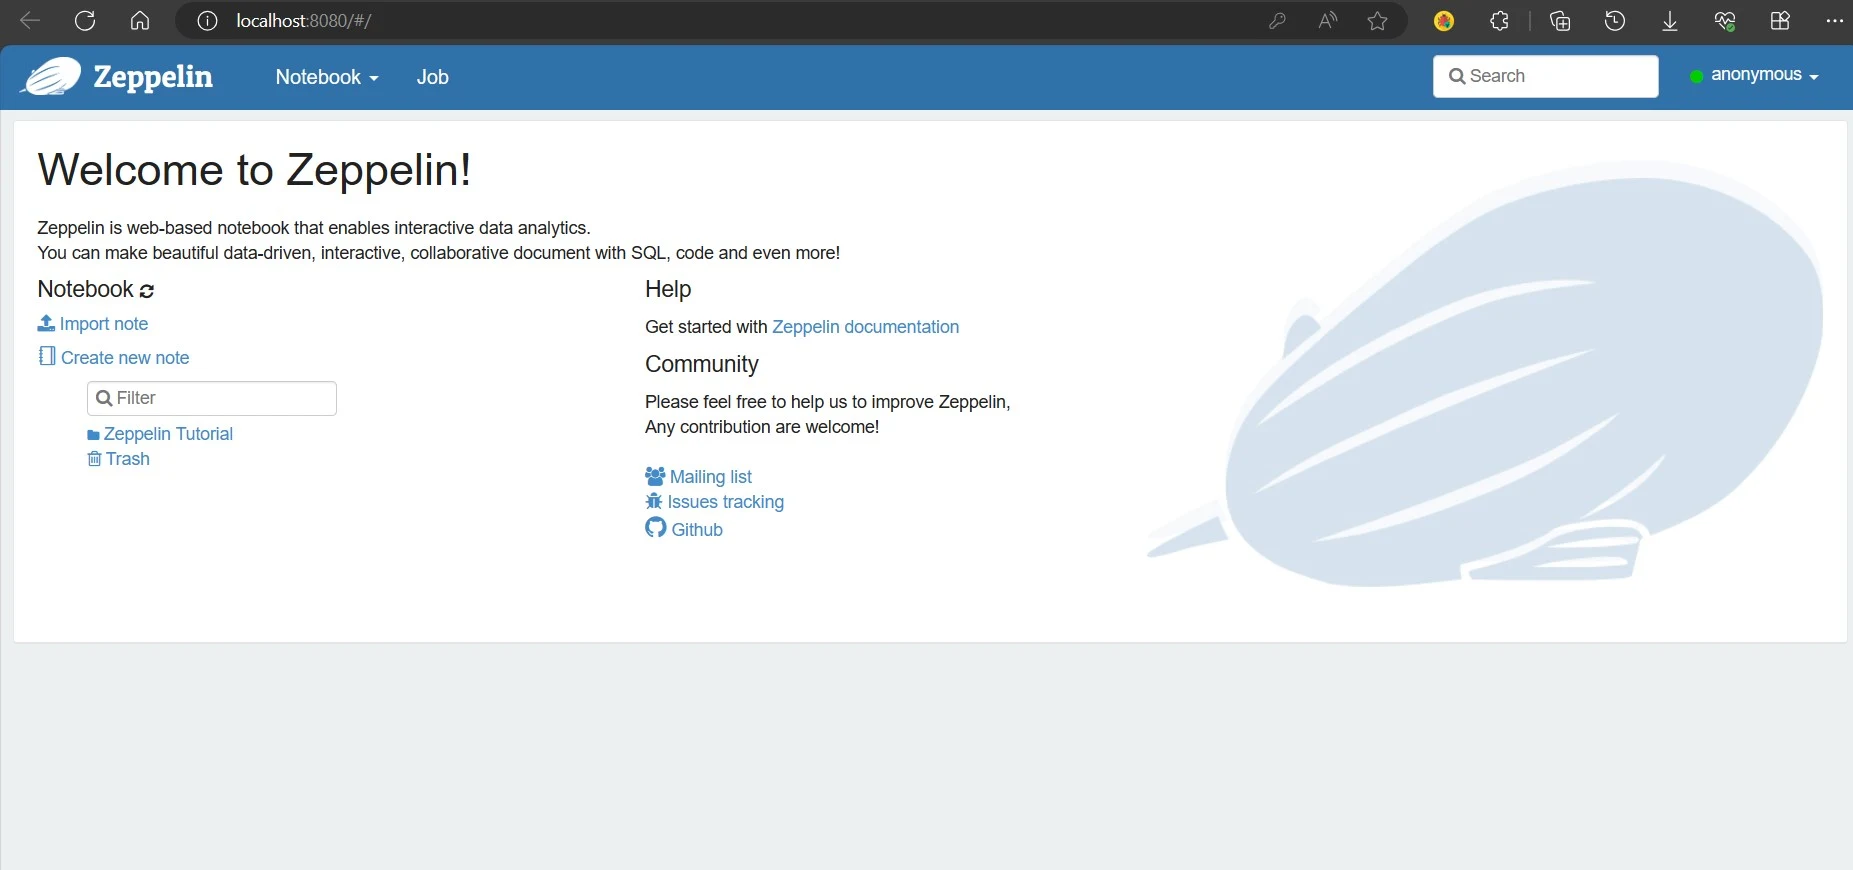Open browser essentials heart icon
Image resolution: width=1853 pixels, height=870 pixels.
pyautogui.click(x=1725, y=21)
